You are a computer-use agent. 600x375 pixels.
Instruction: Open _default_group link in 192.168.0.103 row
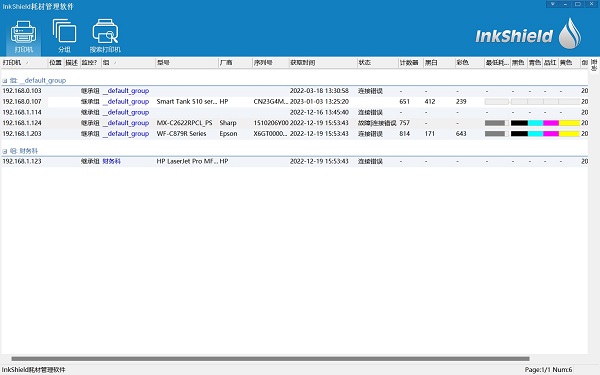tap(126, 91)
